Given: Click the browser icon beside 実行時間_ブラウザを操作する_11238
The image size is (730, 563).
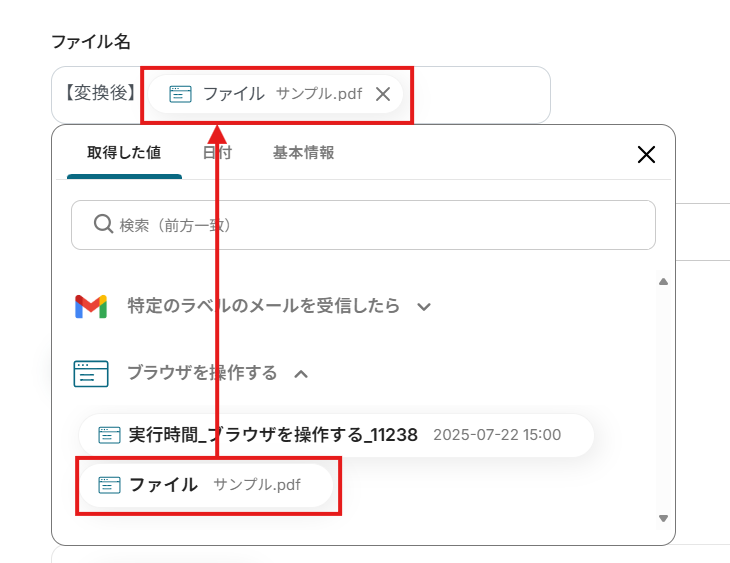Looking at the screenshot, I should click(x=109, y=435).
